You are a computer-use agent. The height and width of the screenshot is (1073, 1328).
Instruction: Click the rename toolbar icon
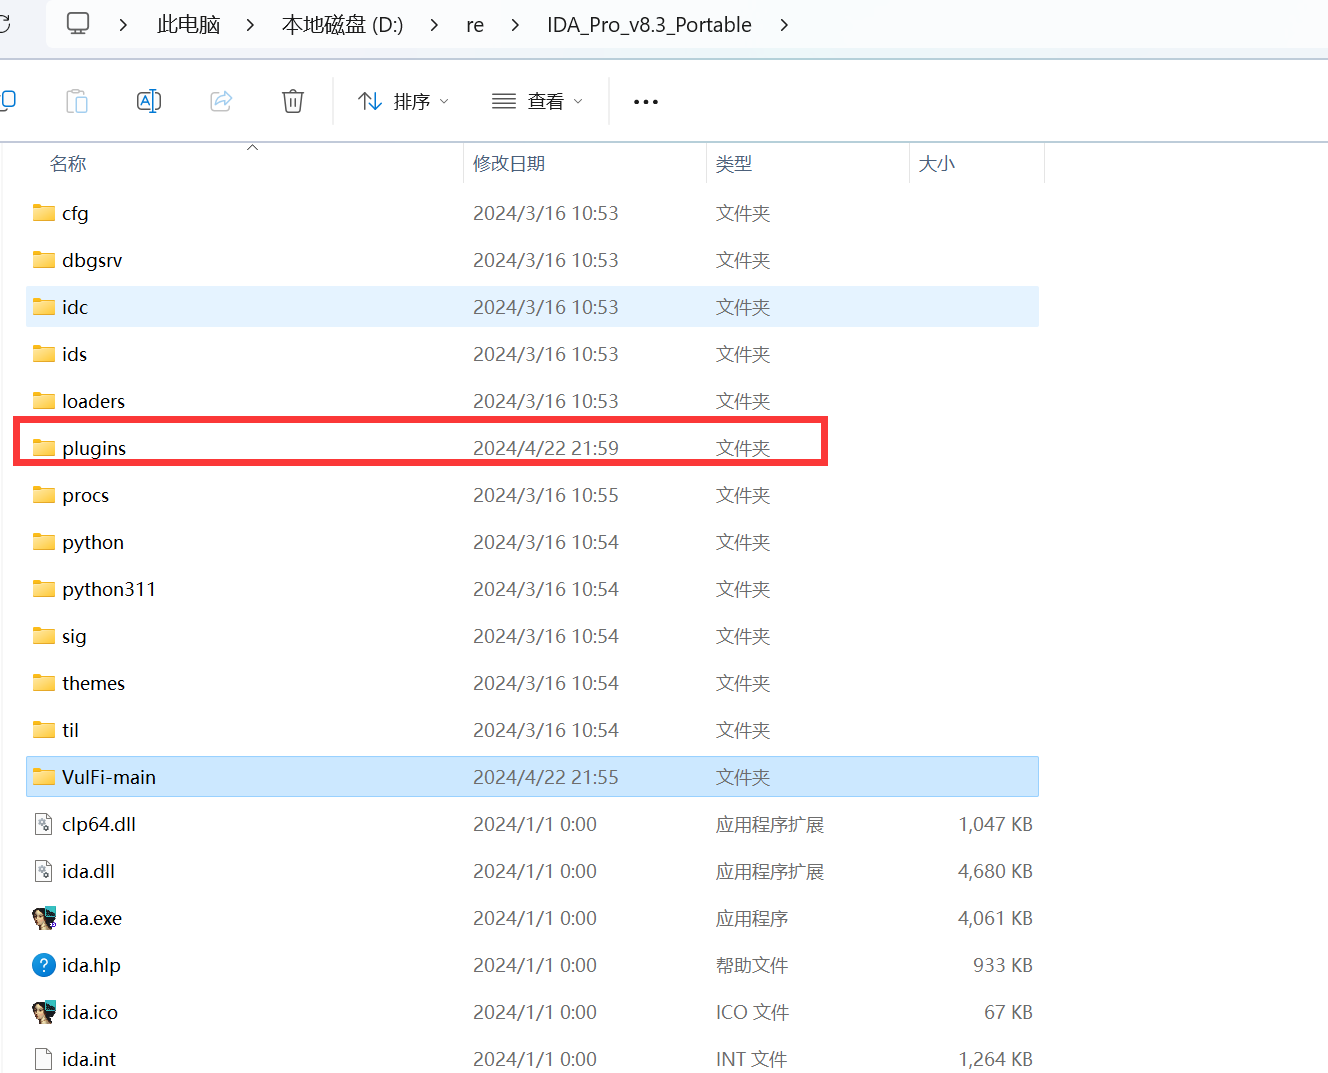click(x=149, y=101)
